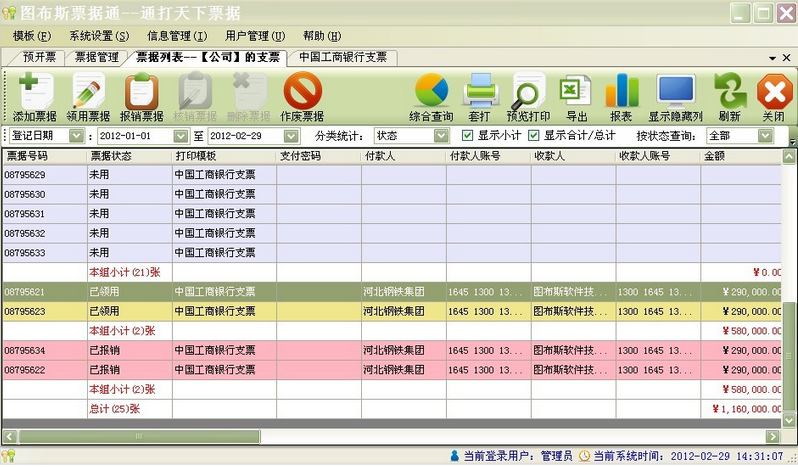This screenshot has height=467, width=798.
Task: Open 综合查询 pie chart query
Action: [431, 97]
